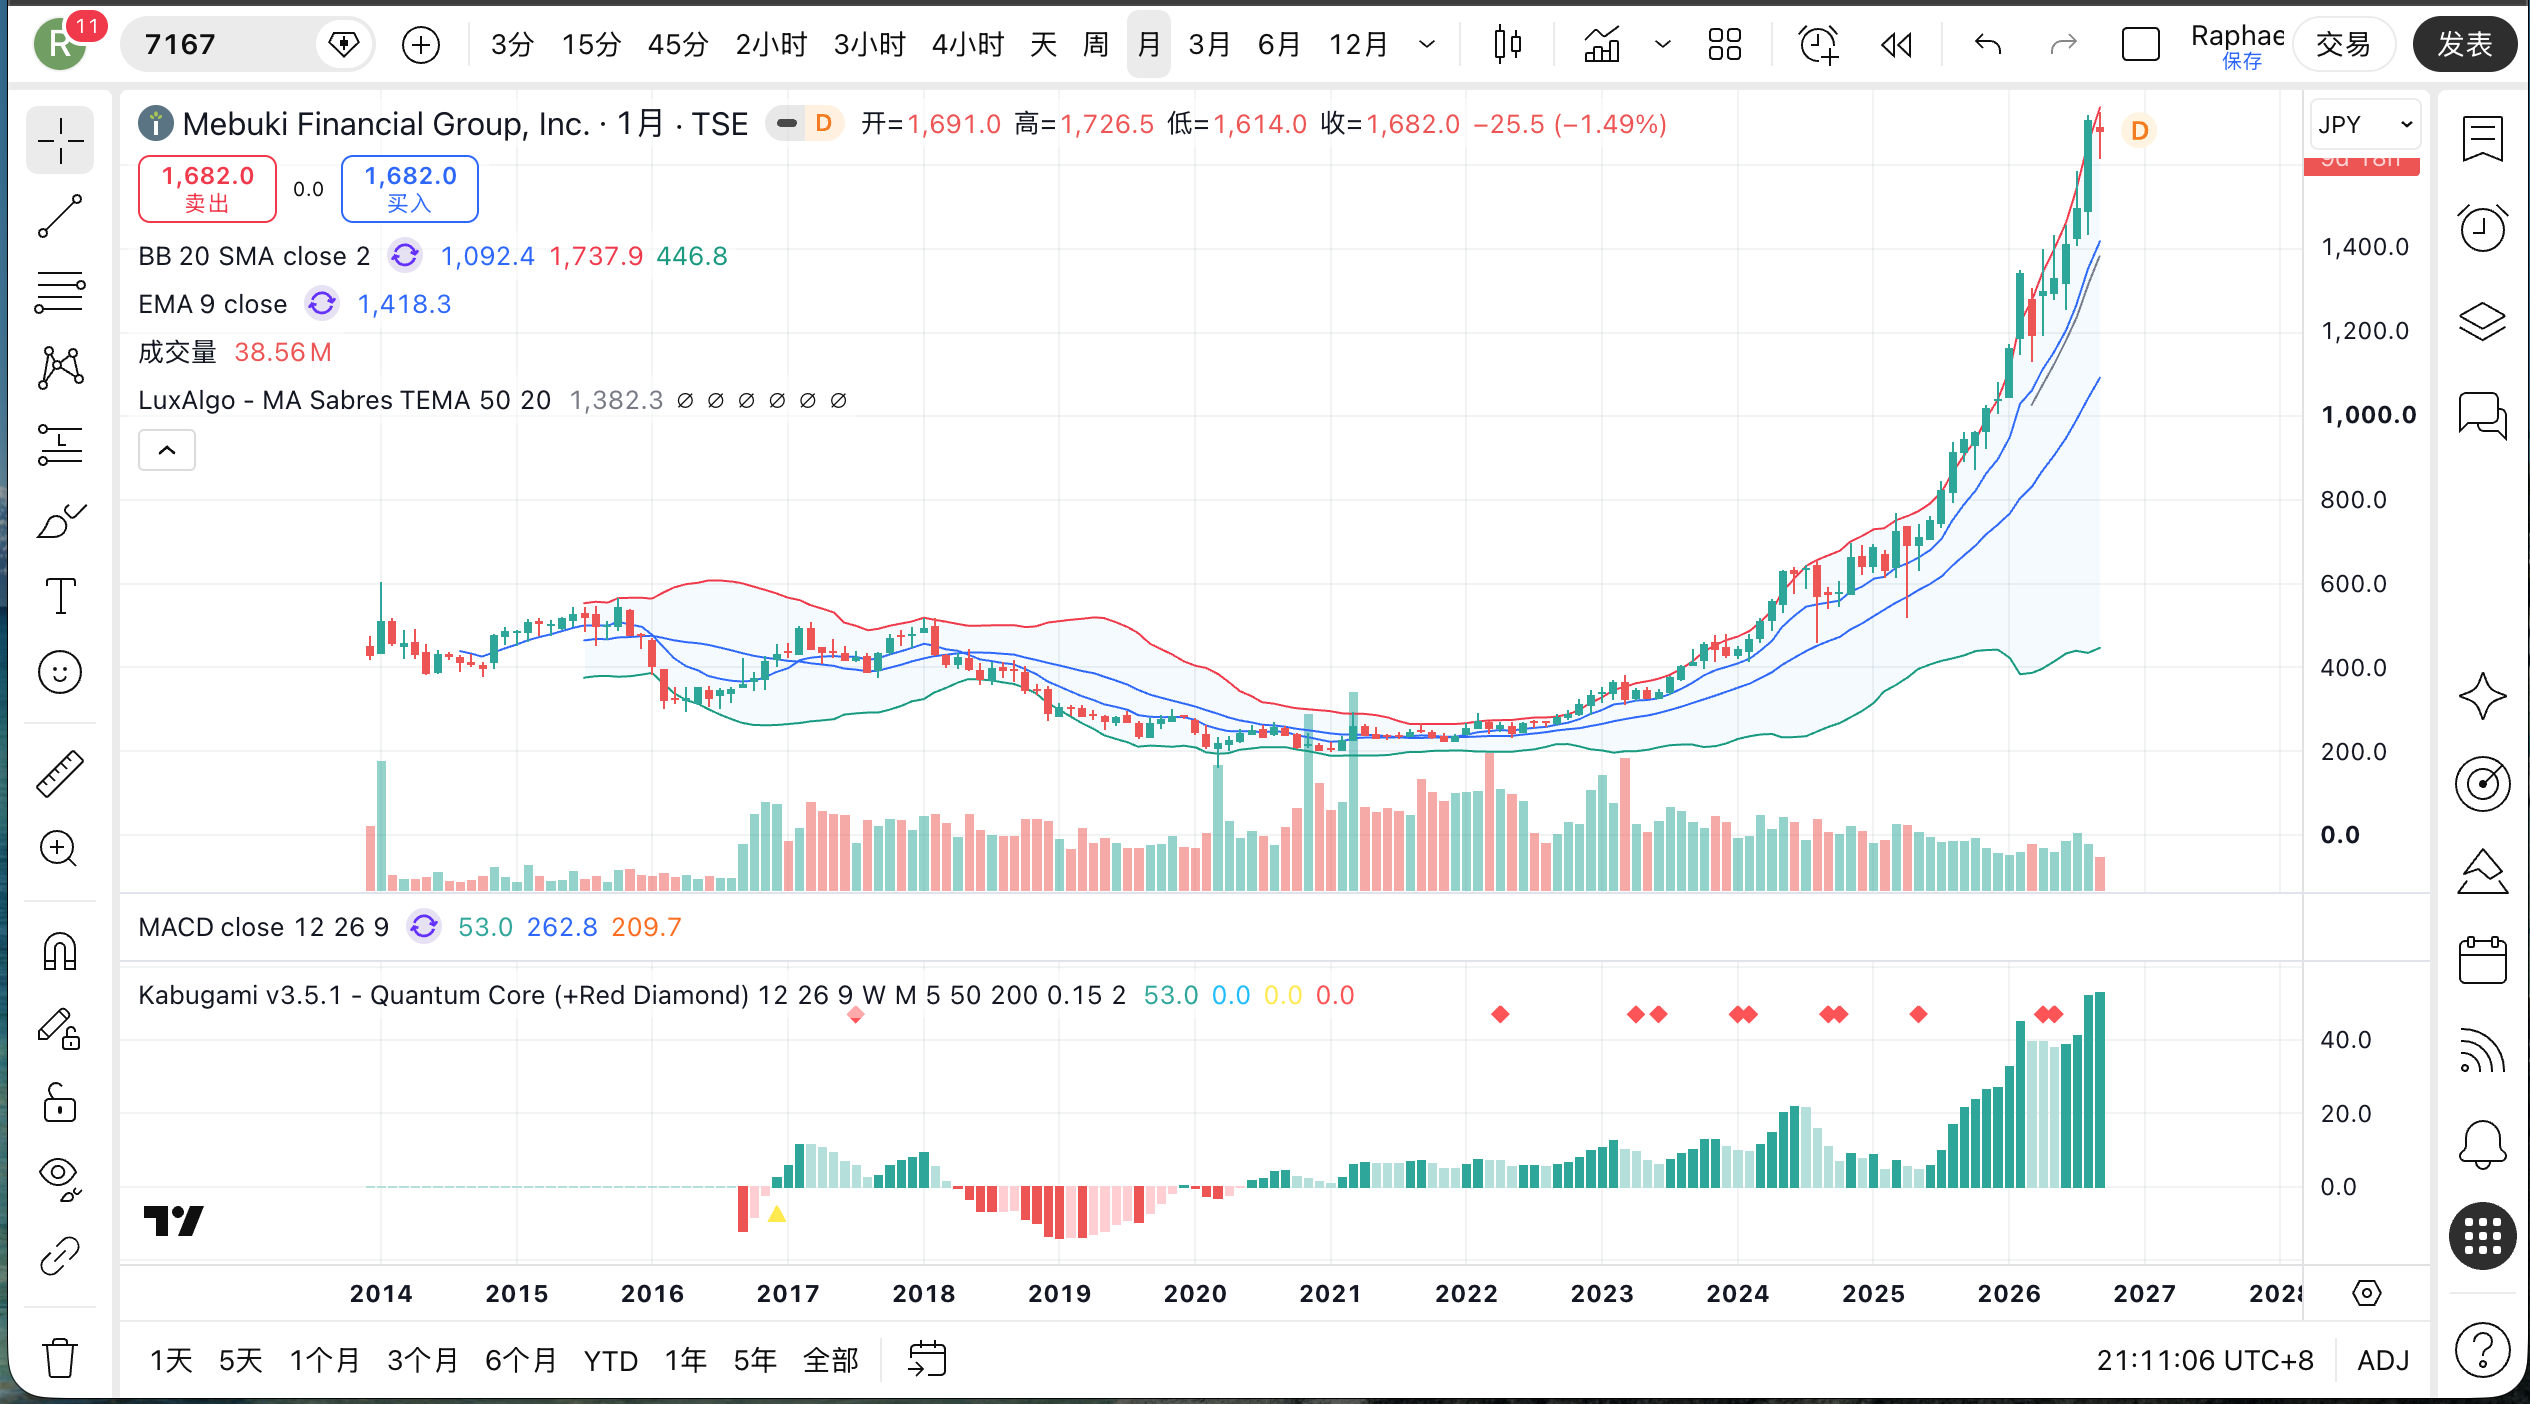The width and height of the screenshot is (2530, 1404).
Task: Click the 1,682.0 买入 buy button
Action: point(410,189)
